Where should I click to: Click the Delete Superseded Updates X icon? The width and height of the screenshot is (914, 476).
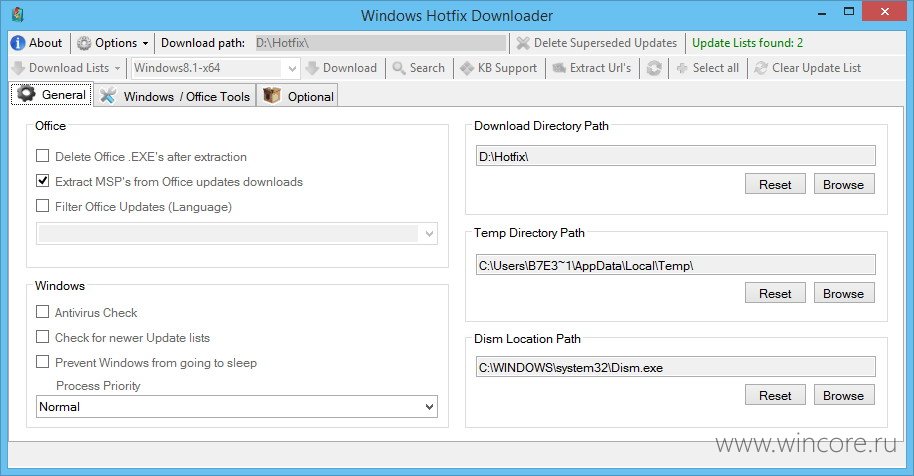point(523,43)
